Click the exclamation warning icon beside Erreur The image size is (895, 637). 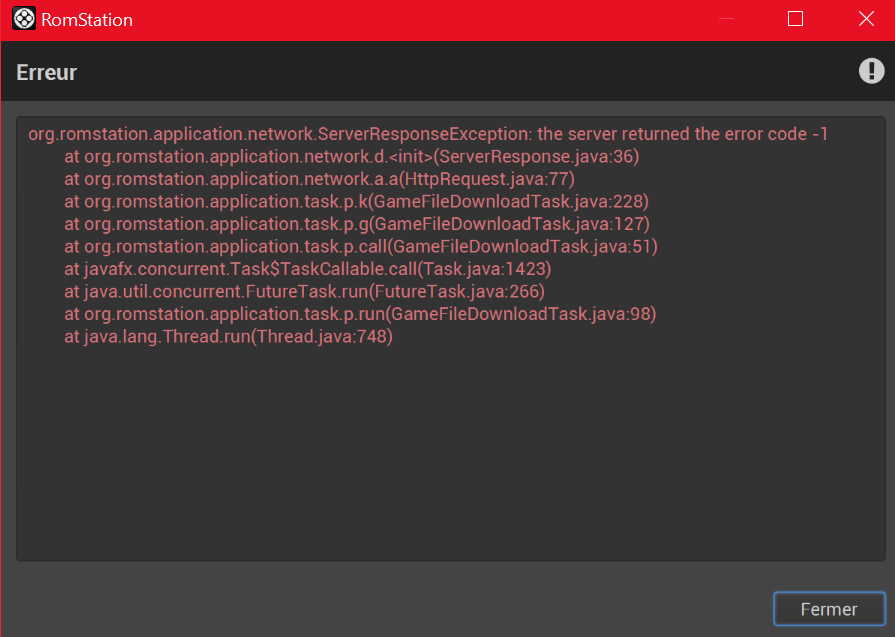click(871, 71)
